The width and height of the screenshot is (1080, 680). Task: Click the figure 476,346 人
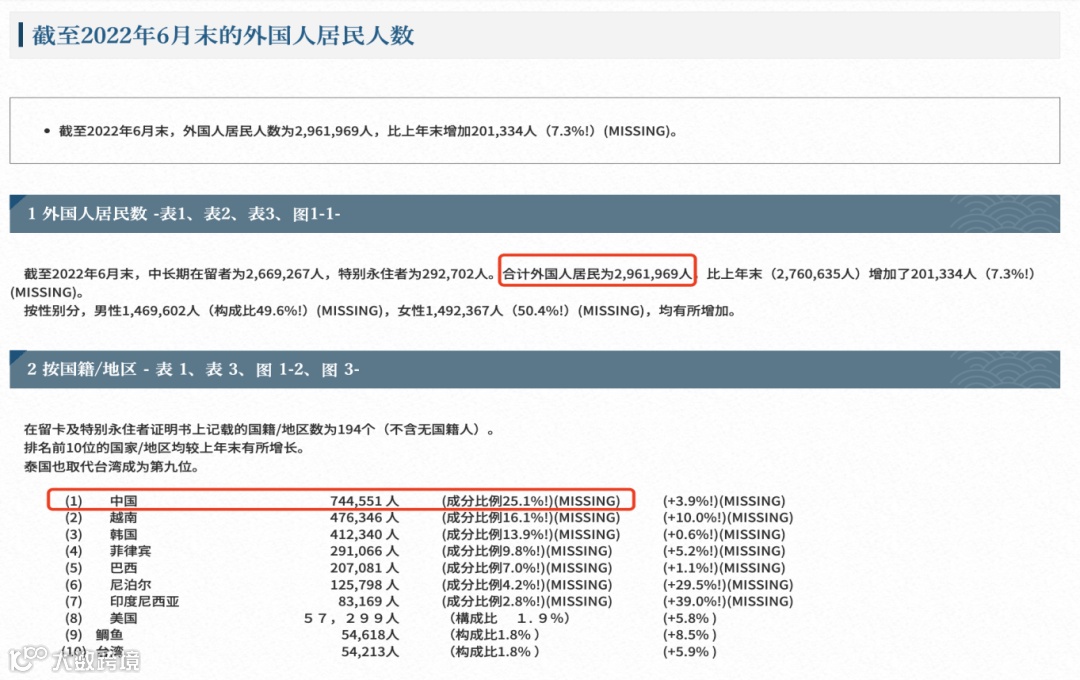[x=364, y=517]
